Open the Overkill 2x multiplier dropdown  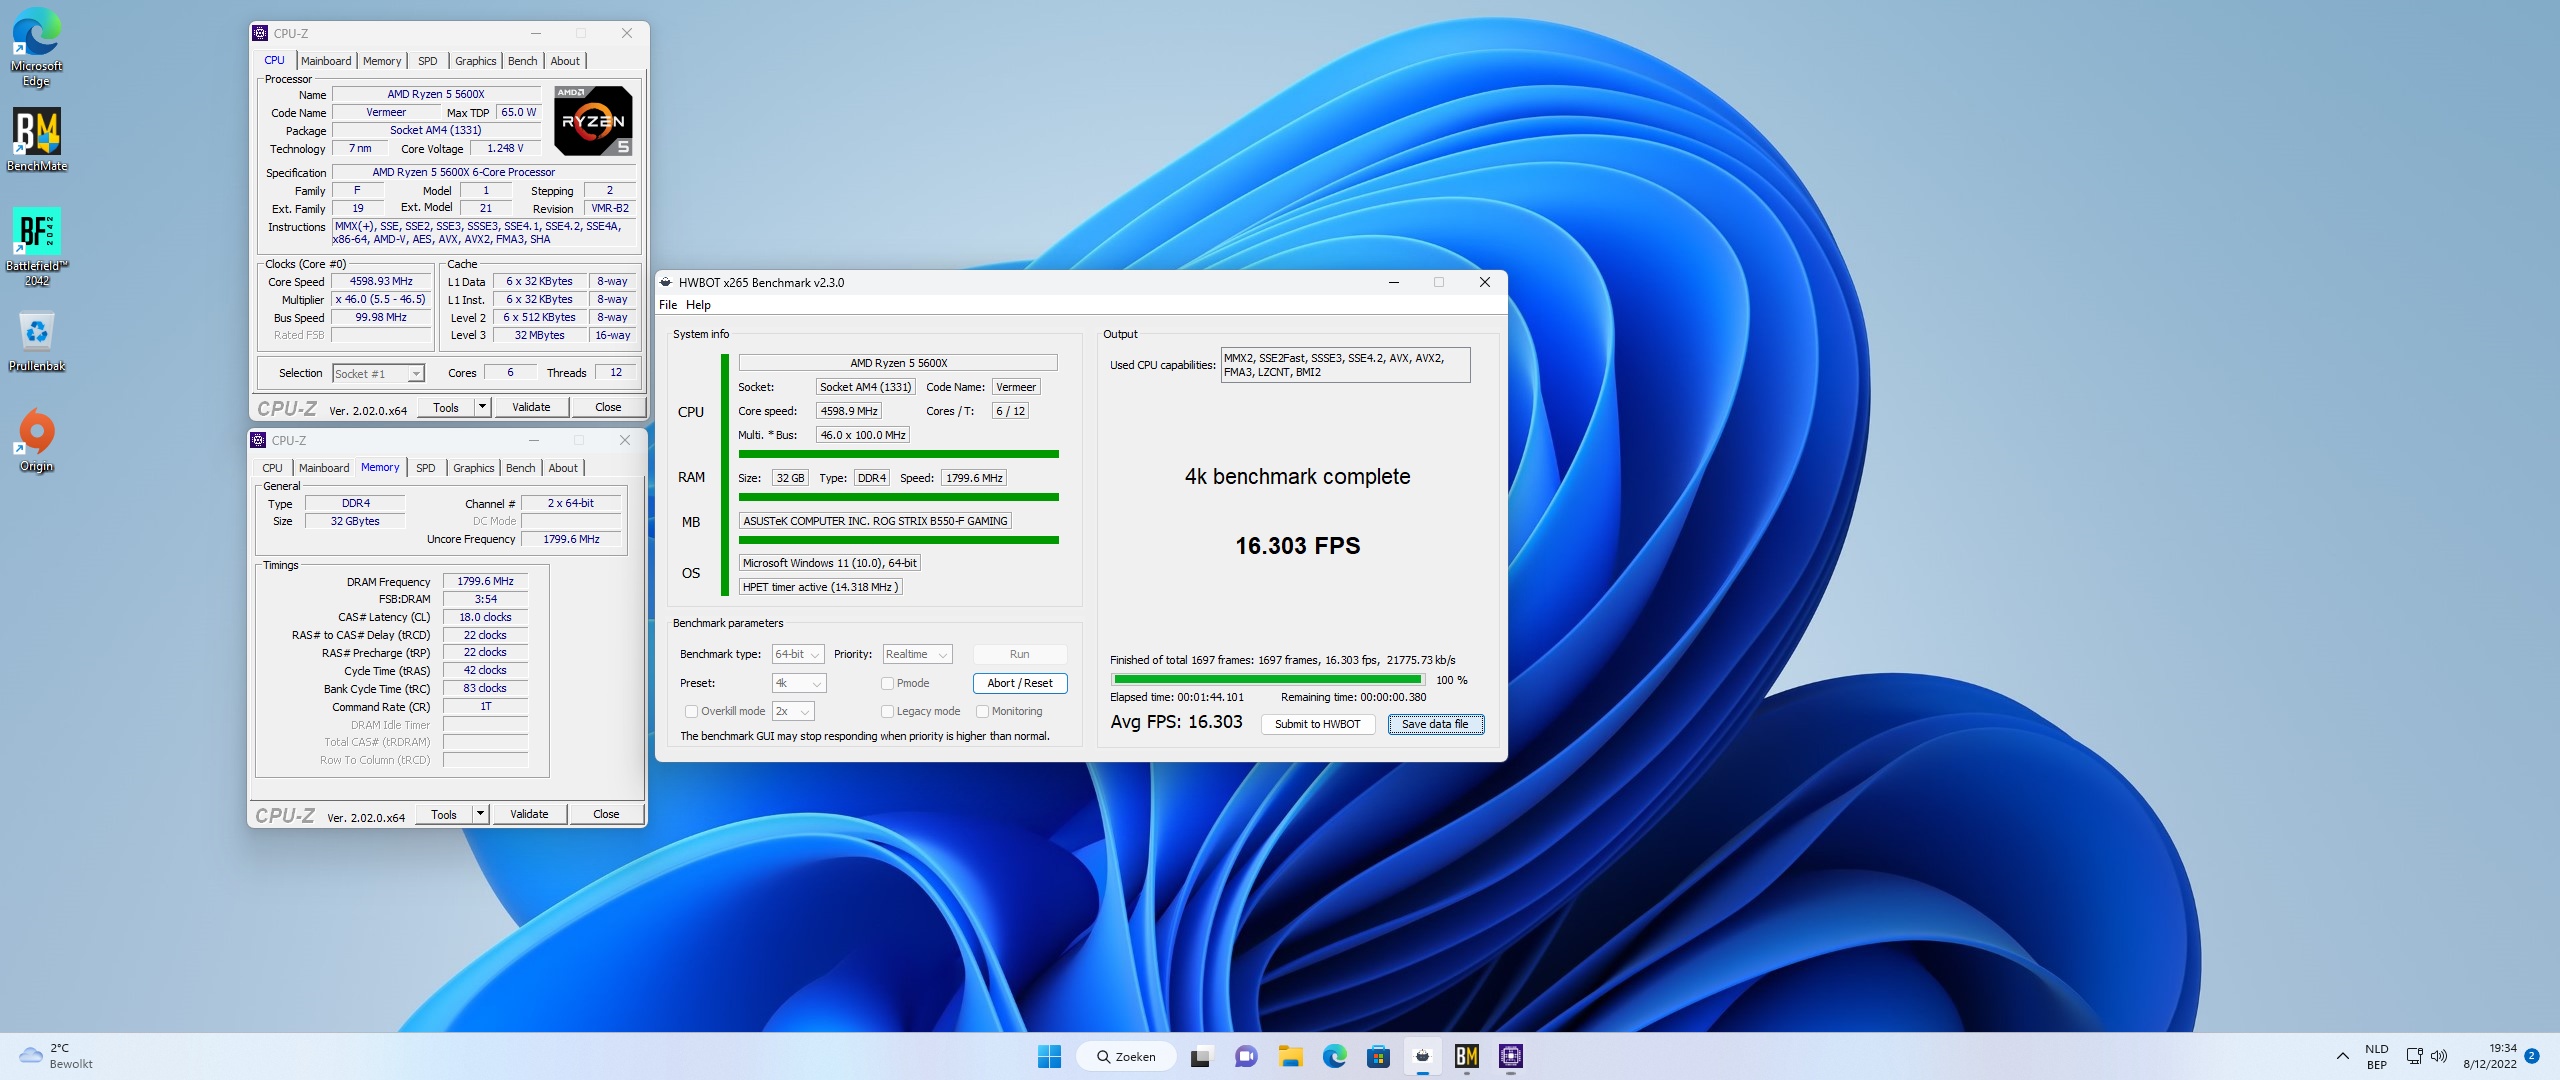(793, 711)
